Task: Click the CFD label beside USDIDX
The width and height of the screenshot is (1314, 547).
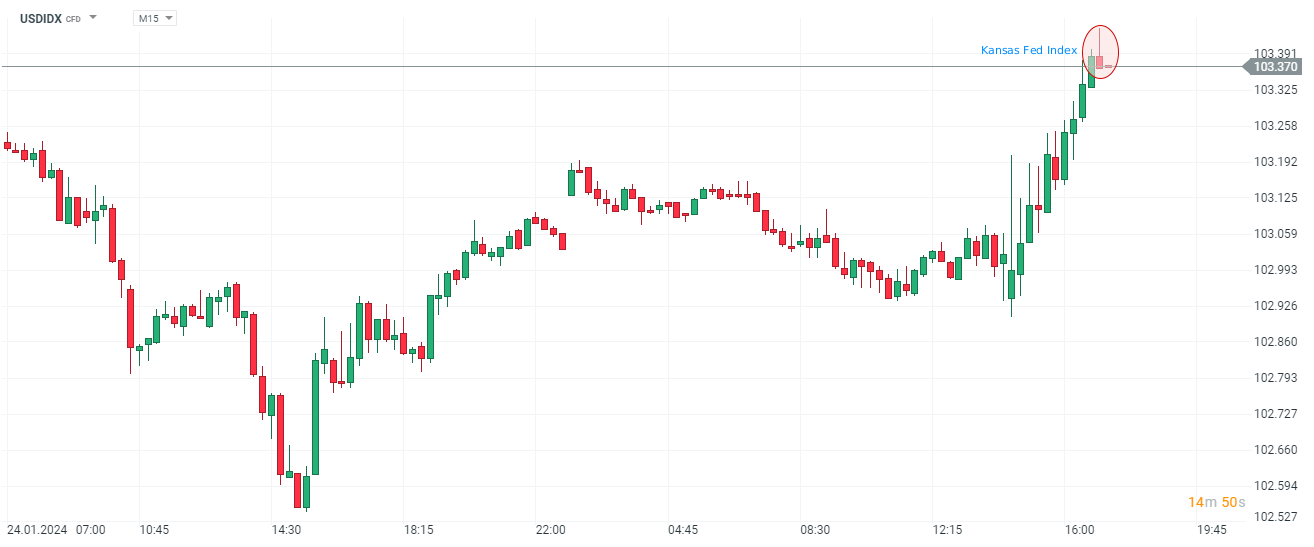Action: point(73,19)
